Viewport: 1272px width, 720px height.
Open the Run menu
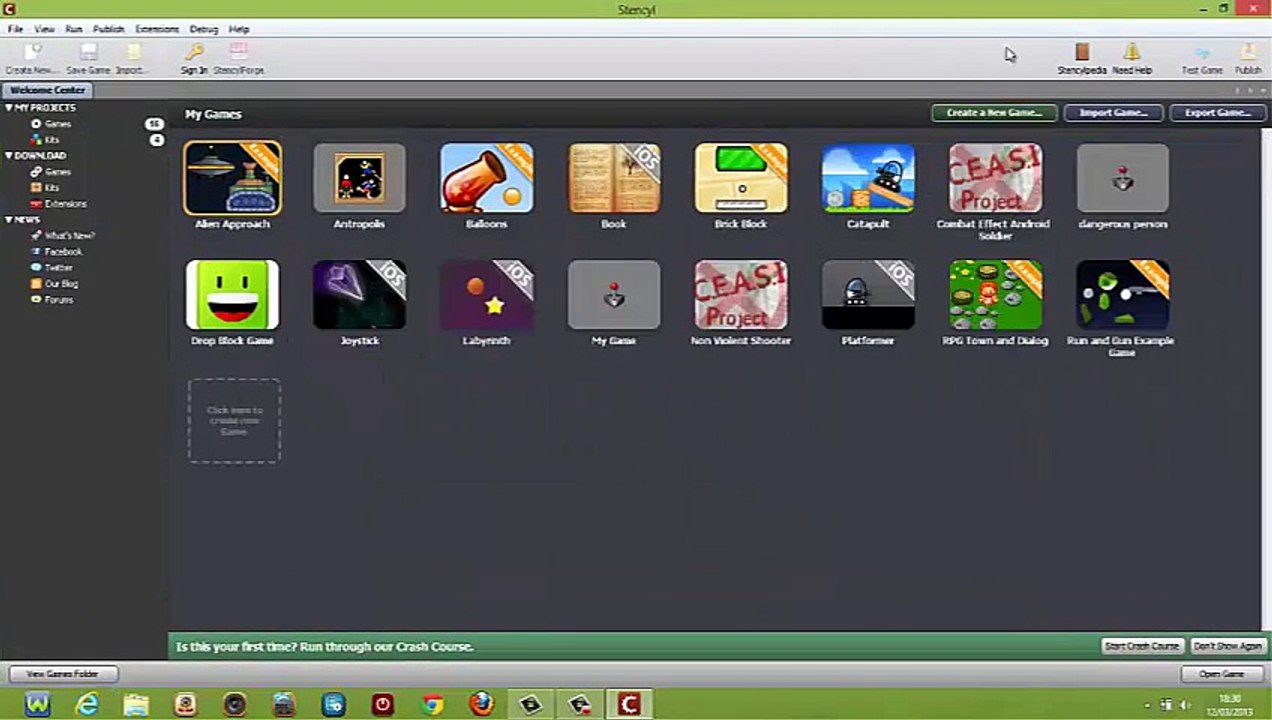(74, 29)
